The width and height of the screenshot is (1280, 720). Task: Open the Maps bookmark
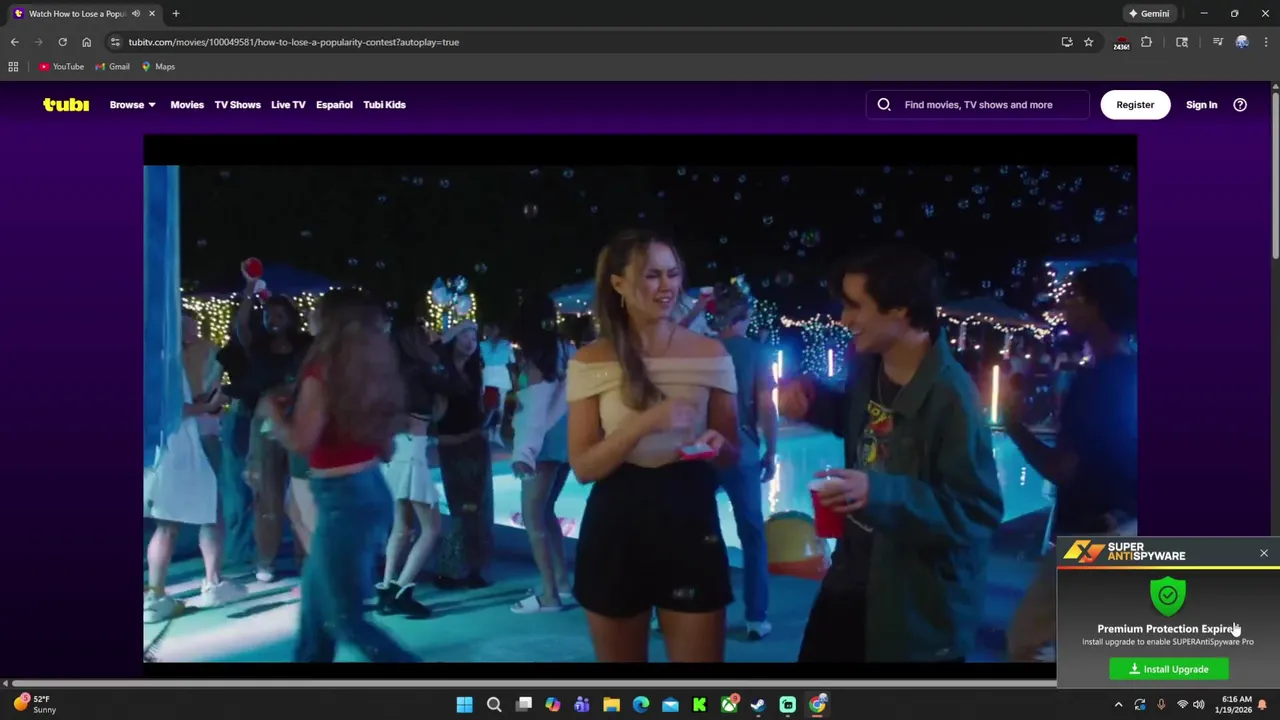point(158,67)
